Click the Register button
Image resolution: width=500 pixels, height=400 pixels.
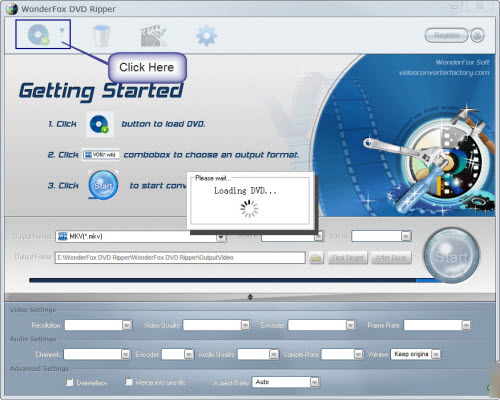[x=447, y=35]
